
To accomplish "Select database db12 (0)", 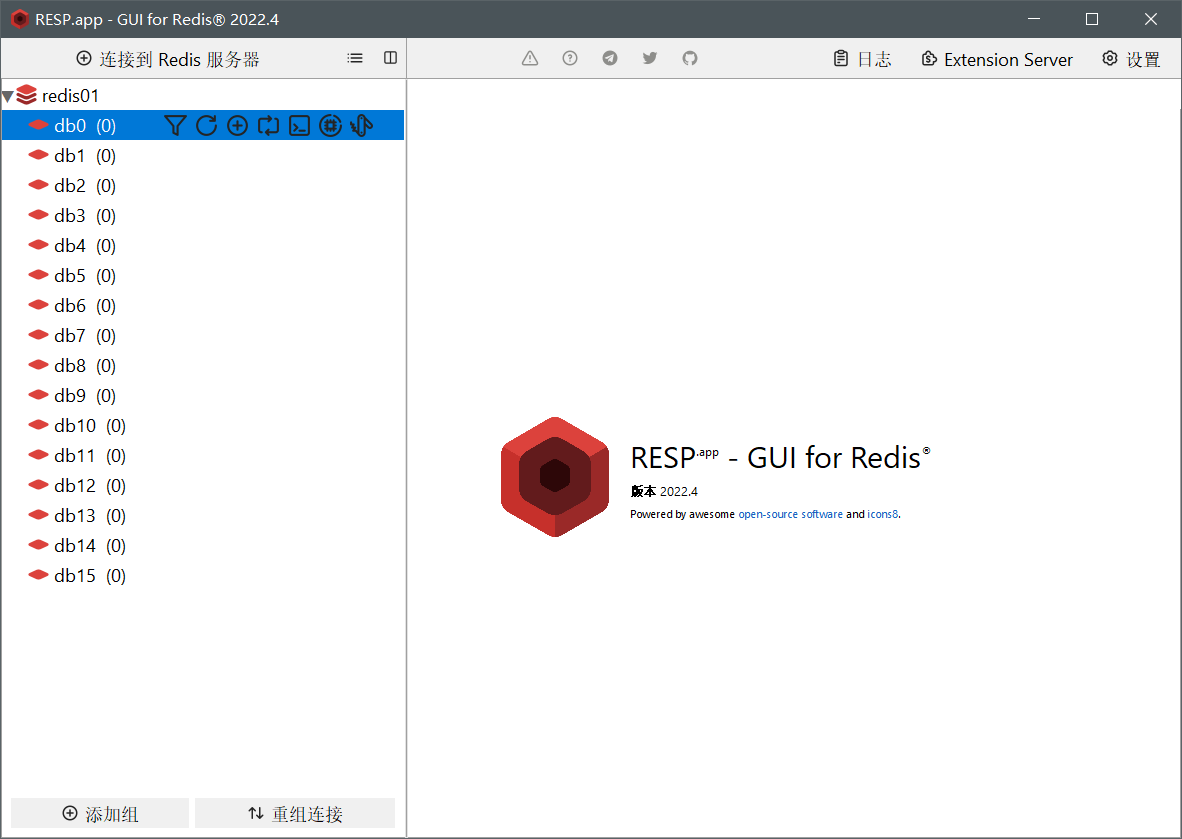I will point(203,485).
